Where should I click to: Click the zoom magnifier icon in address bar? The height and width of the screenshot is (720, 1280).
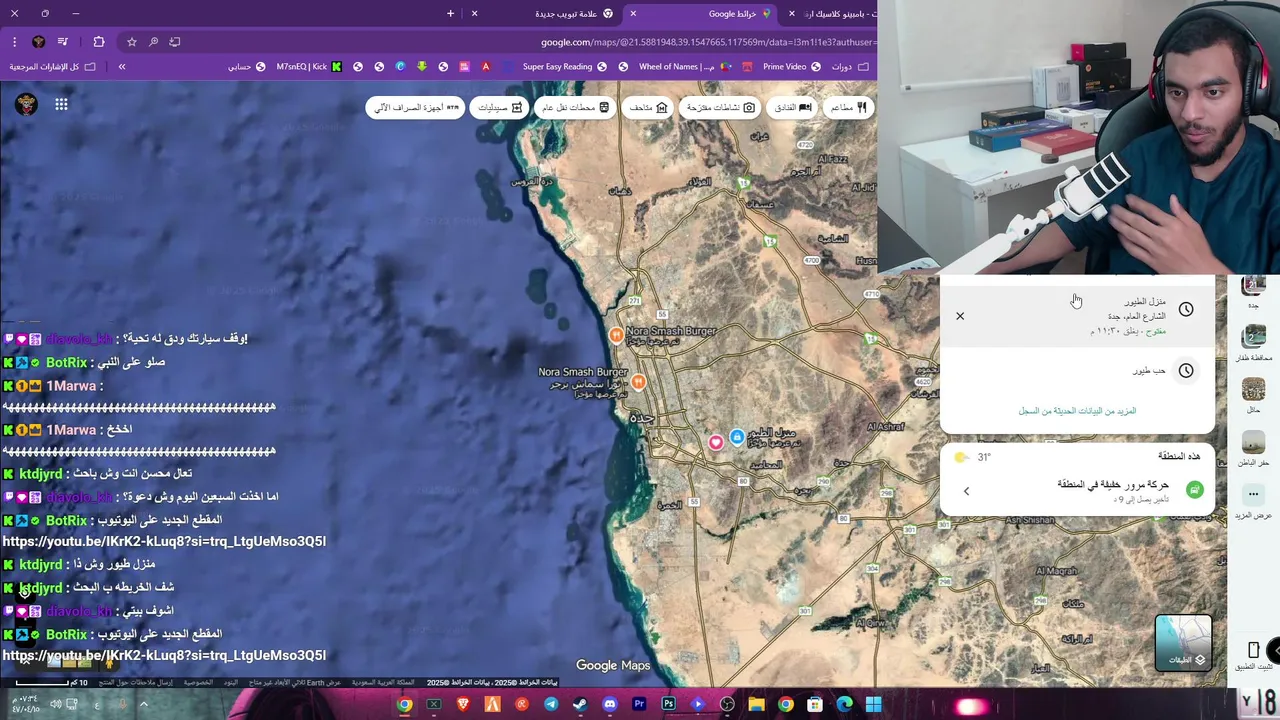(x=153, y=42)
